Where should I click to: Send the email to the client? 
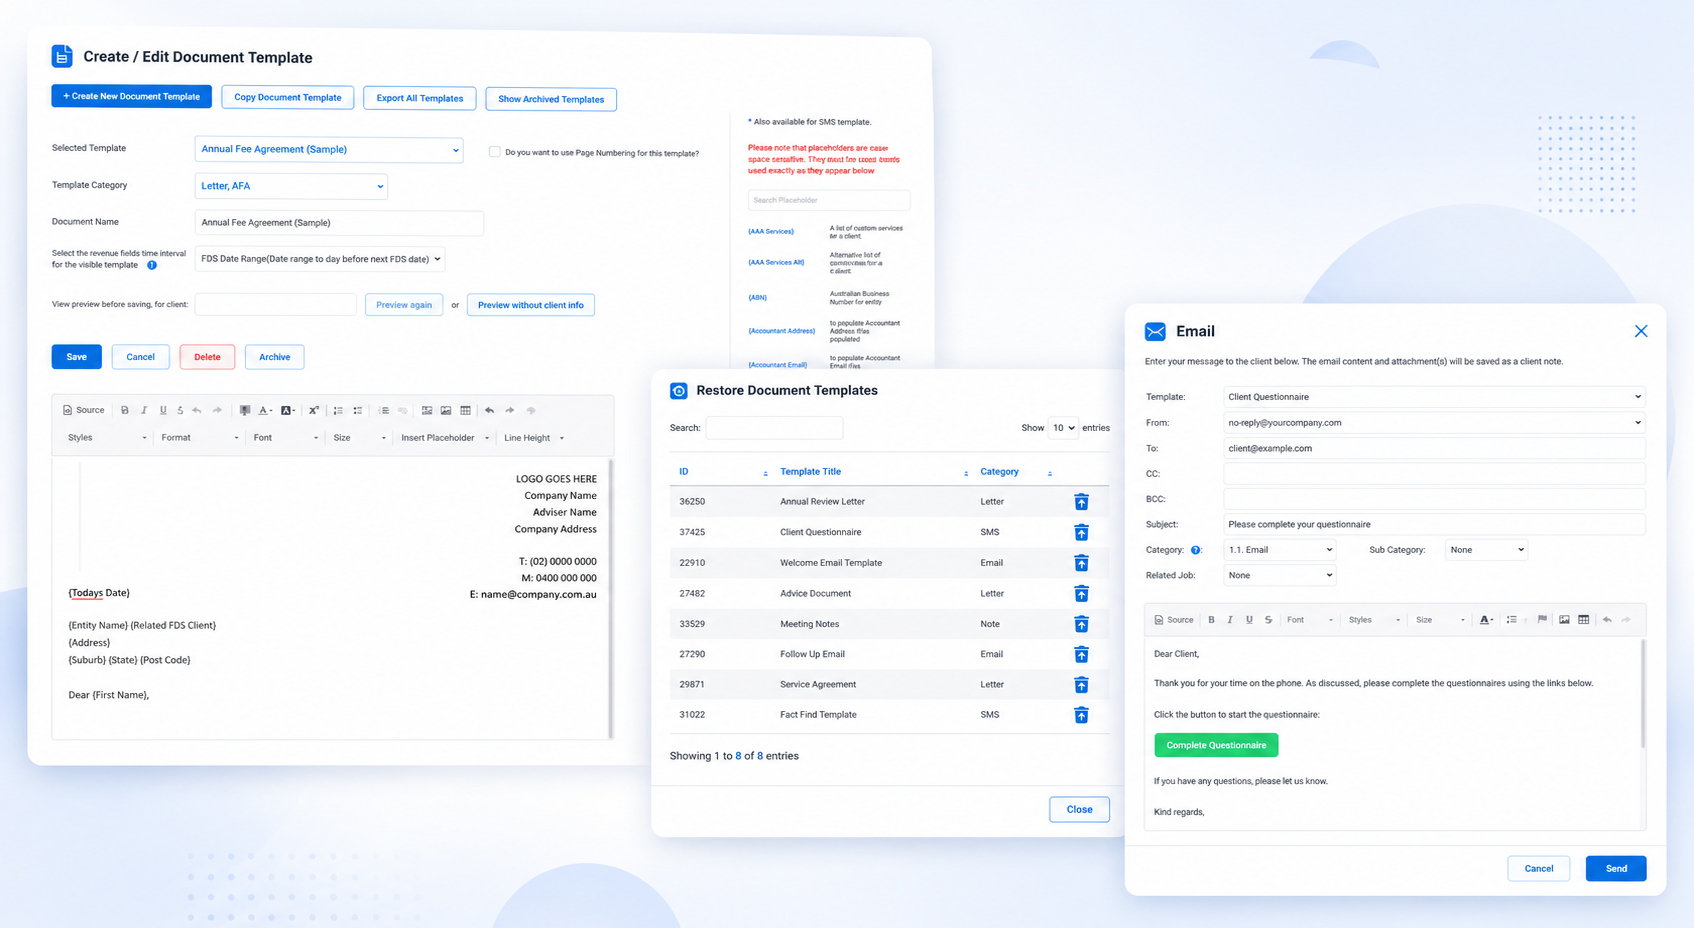[1616, 868]
